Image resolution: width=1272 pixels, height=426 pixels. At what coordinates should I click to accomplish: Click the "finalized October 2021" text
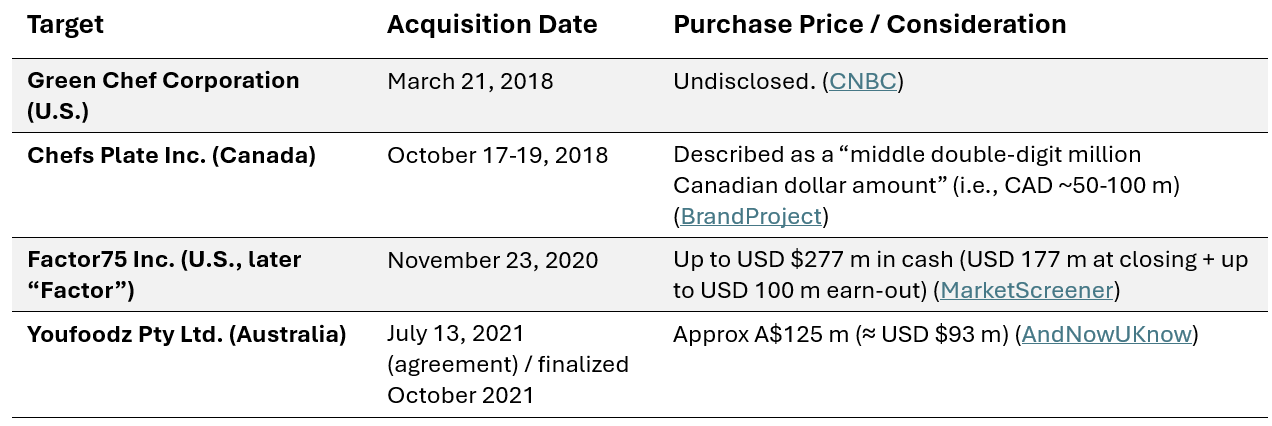coord(507,379)
